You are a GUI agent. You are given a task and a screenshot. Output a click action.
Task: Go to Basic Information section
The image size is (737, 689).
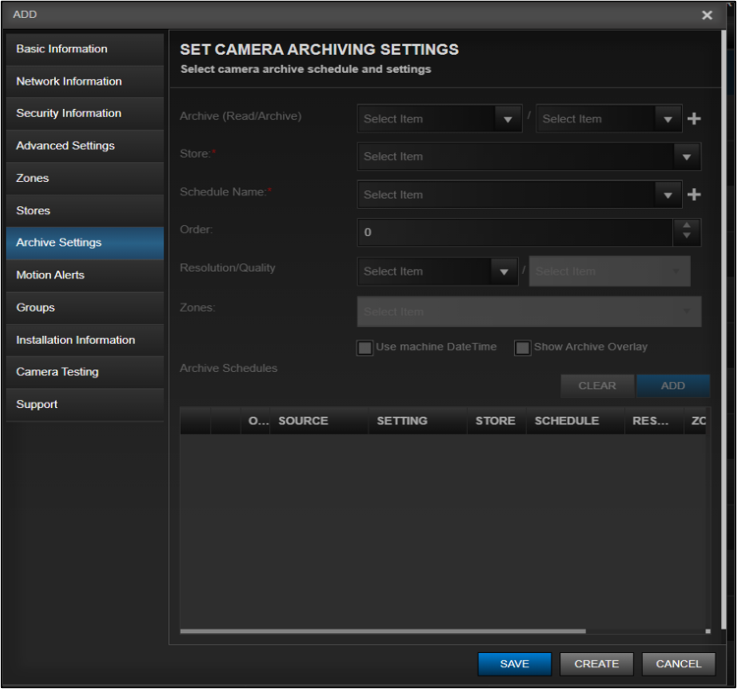point(85,49)
